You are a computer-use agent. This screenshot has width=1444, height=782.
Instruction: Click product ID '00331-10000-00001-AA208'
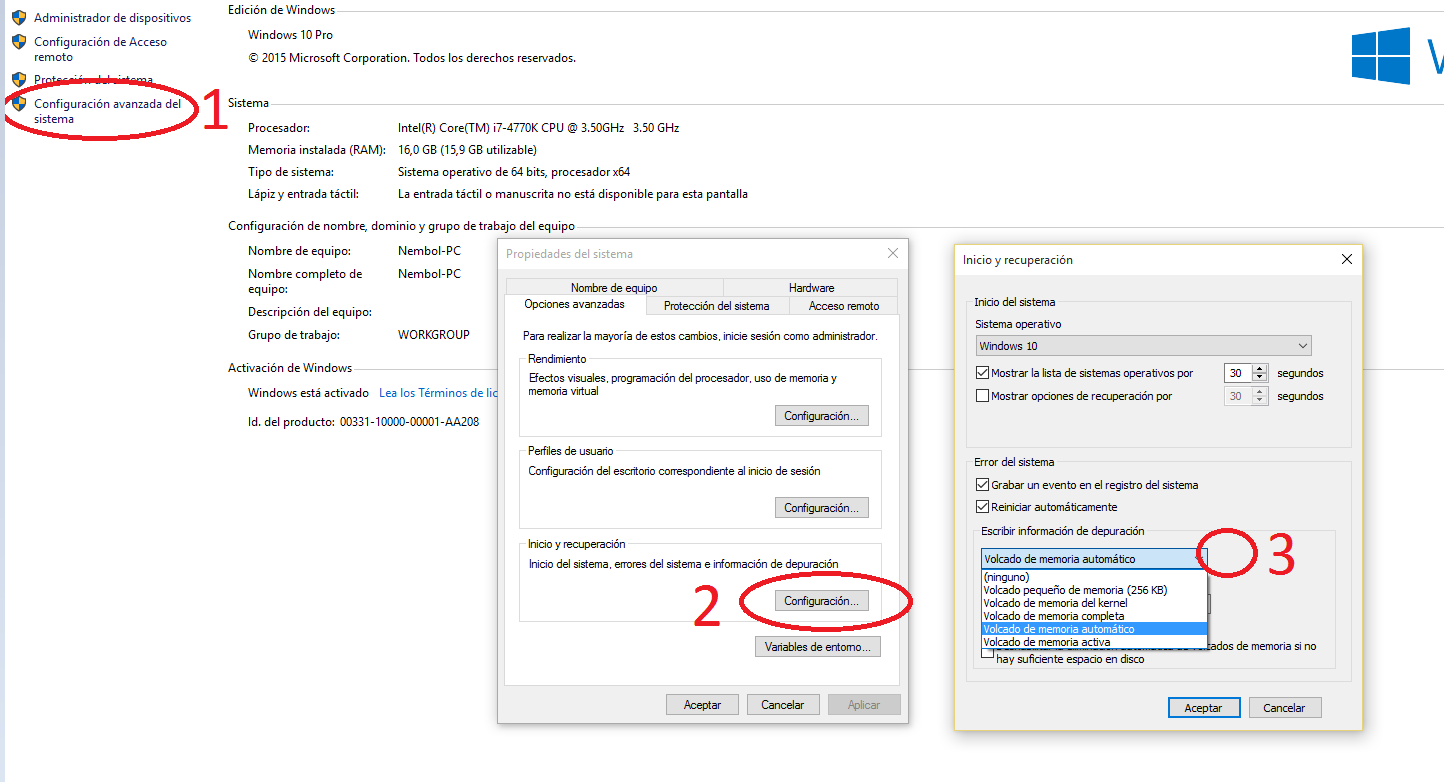click(x=409, y=422)
